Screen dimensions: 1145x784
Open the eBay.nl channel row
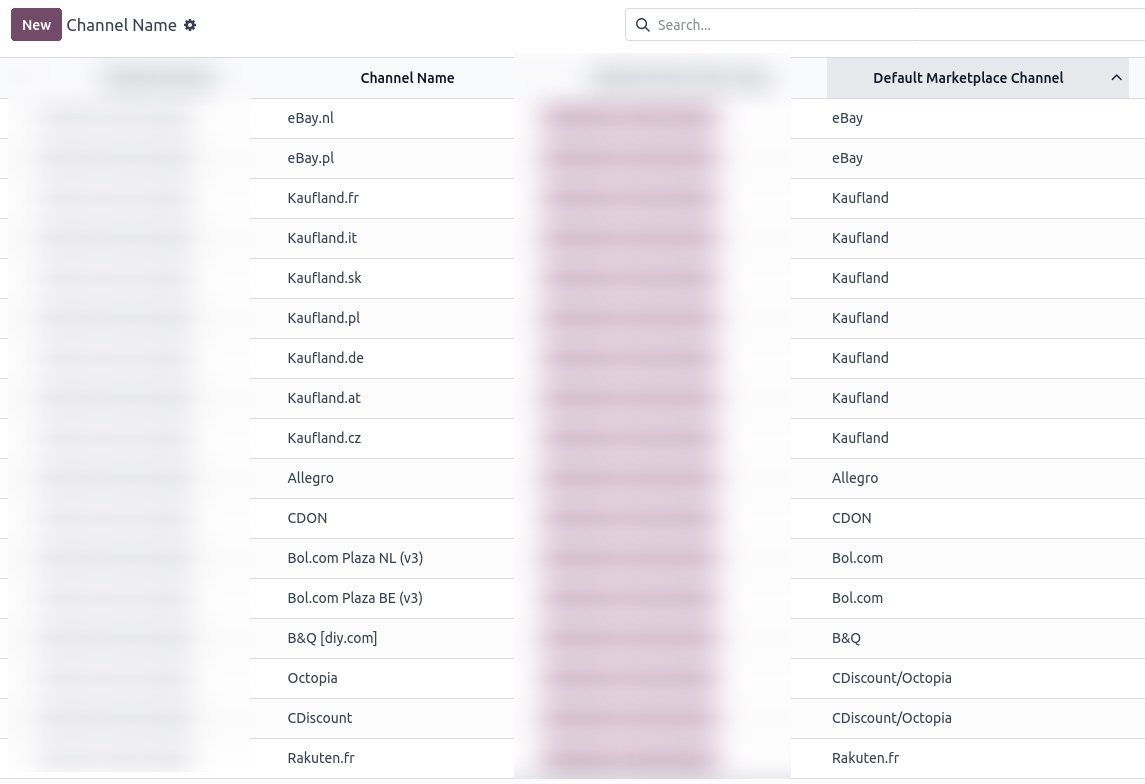tap(310, 118)
